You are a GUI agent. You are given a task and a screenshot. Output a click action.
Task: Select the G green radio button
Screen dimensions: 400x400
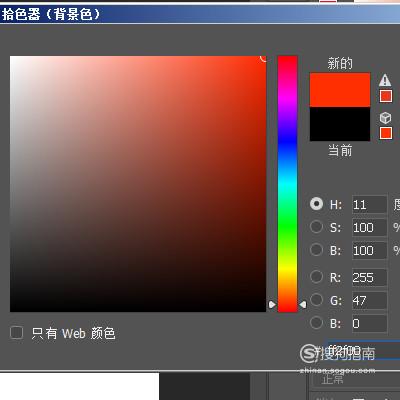coord(316,299)
